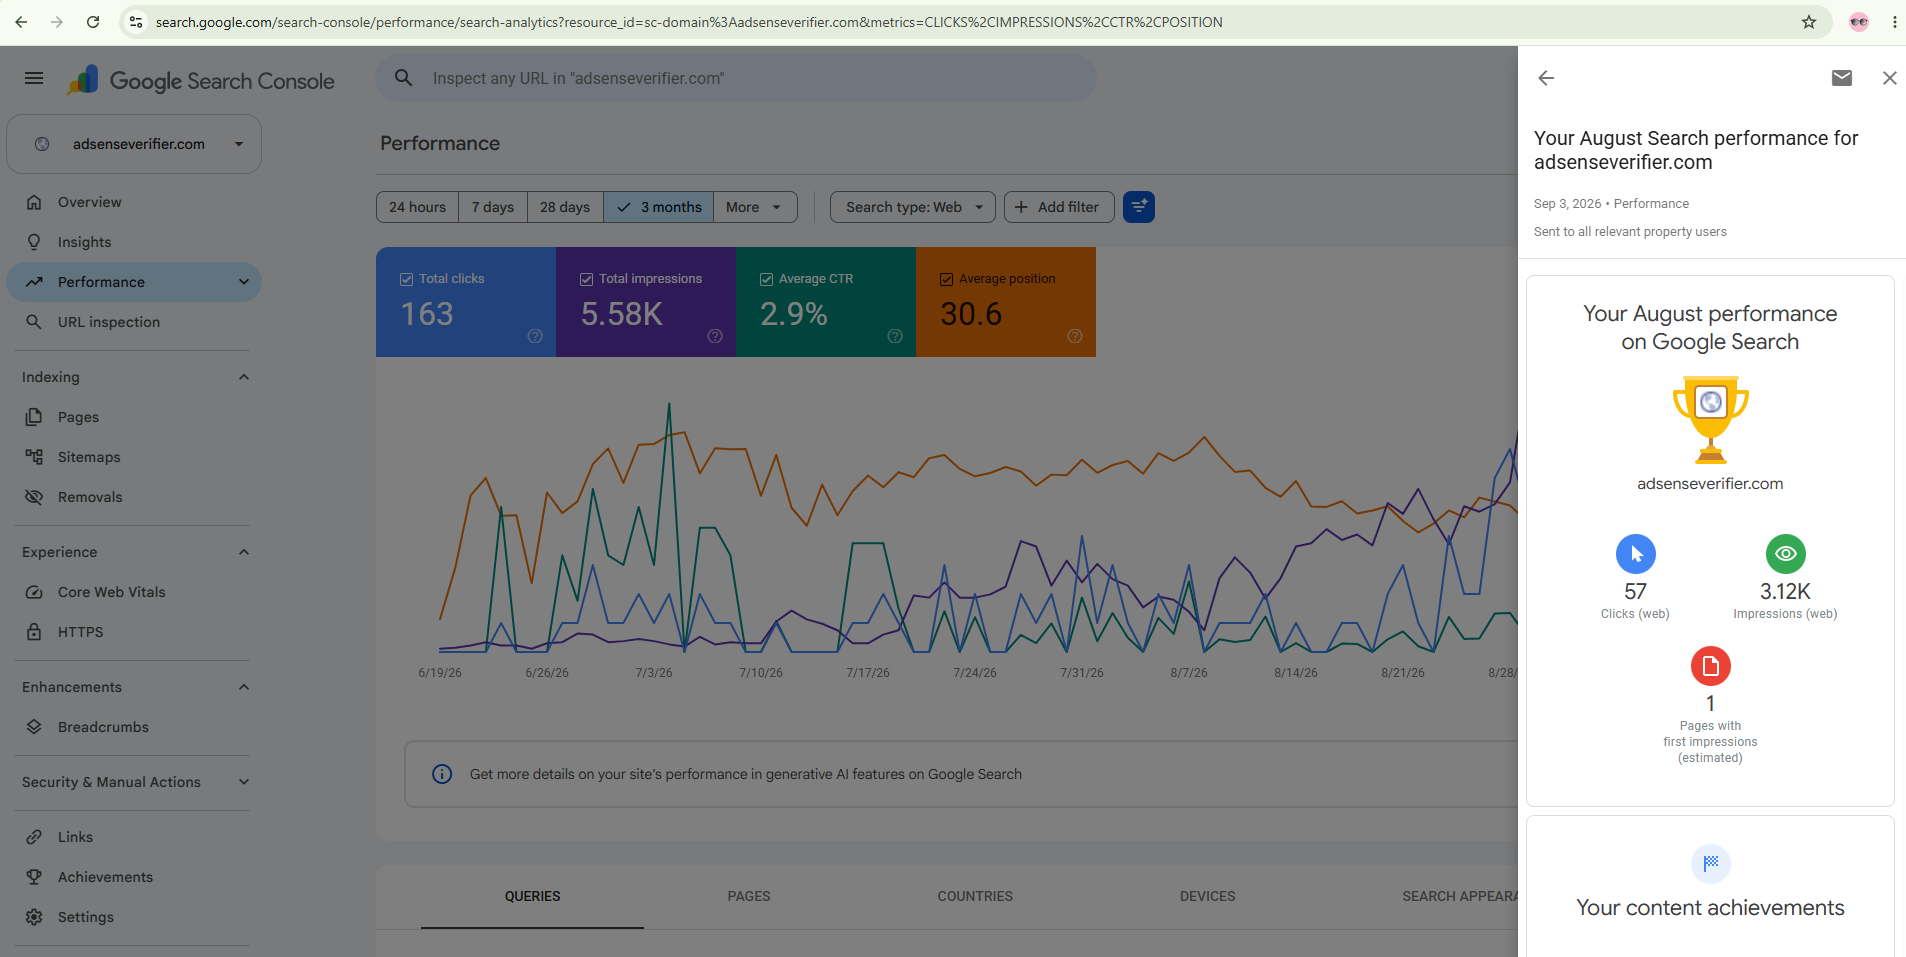Open Core Web Vitals report

point(134,592)
